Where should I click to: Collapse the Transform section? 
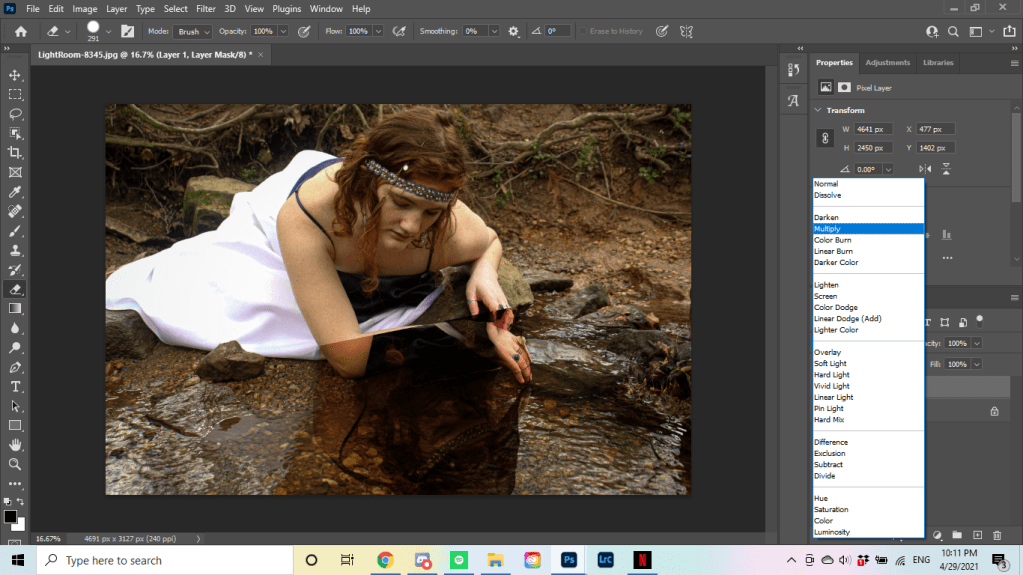[x=817, y=110]
